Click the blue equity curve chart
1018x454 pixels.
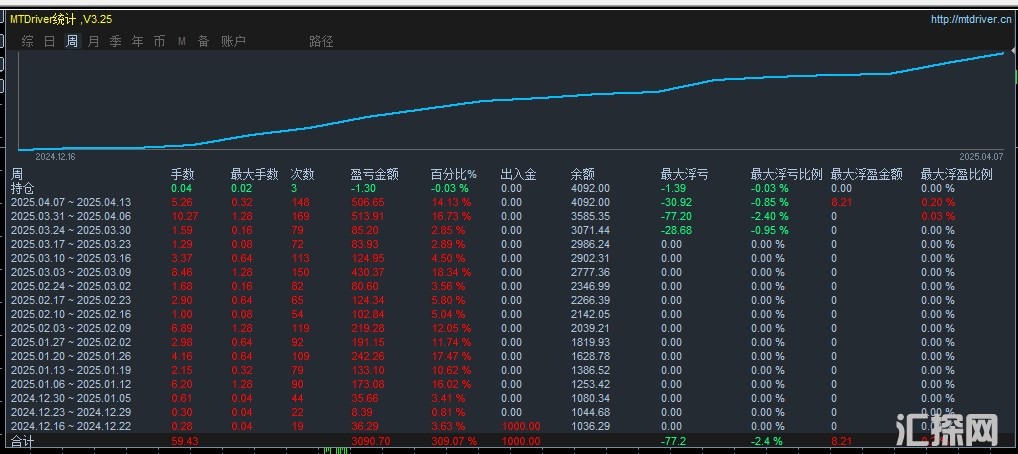[x=512, y=101]
